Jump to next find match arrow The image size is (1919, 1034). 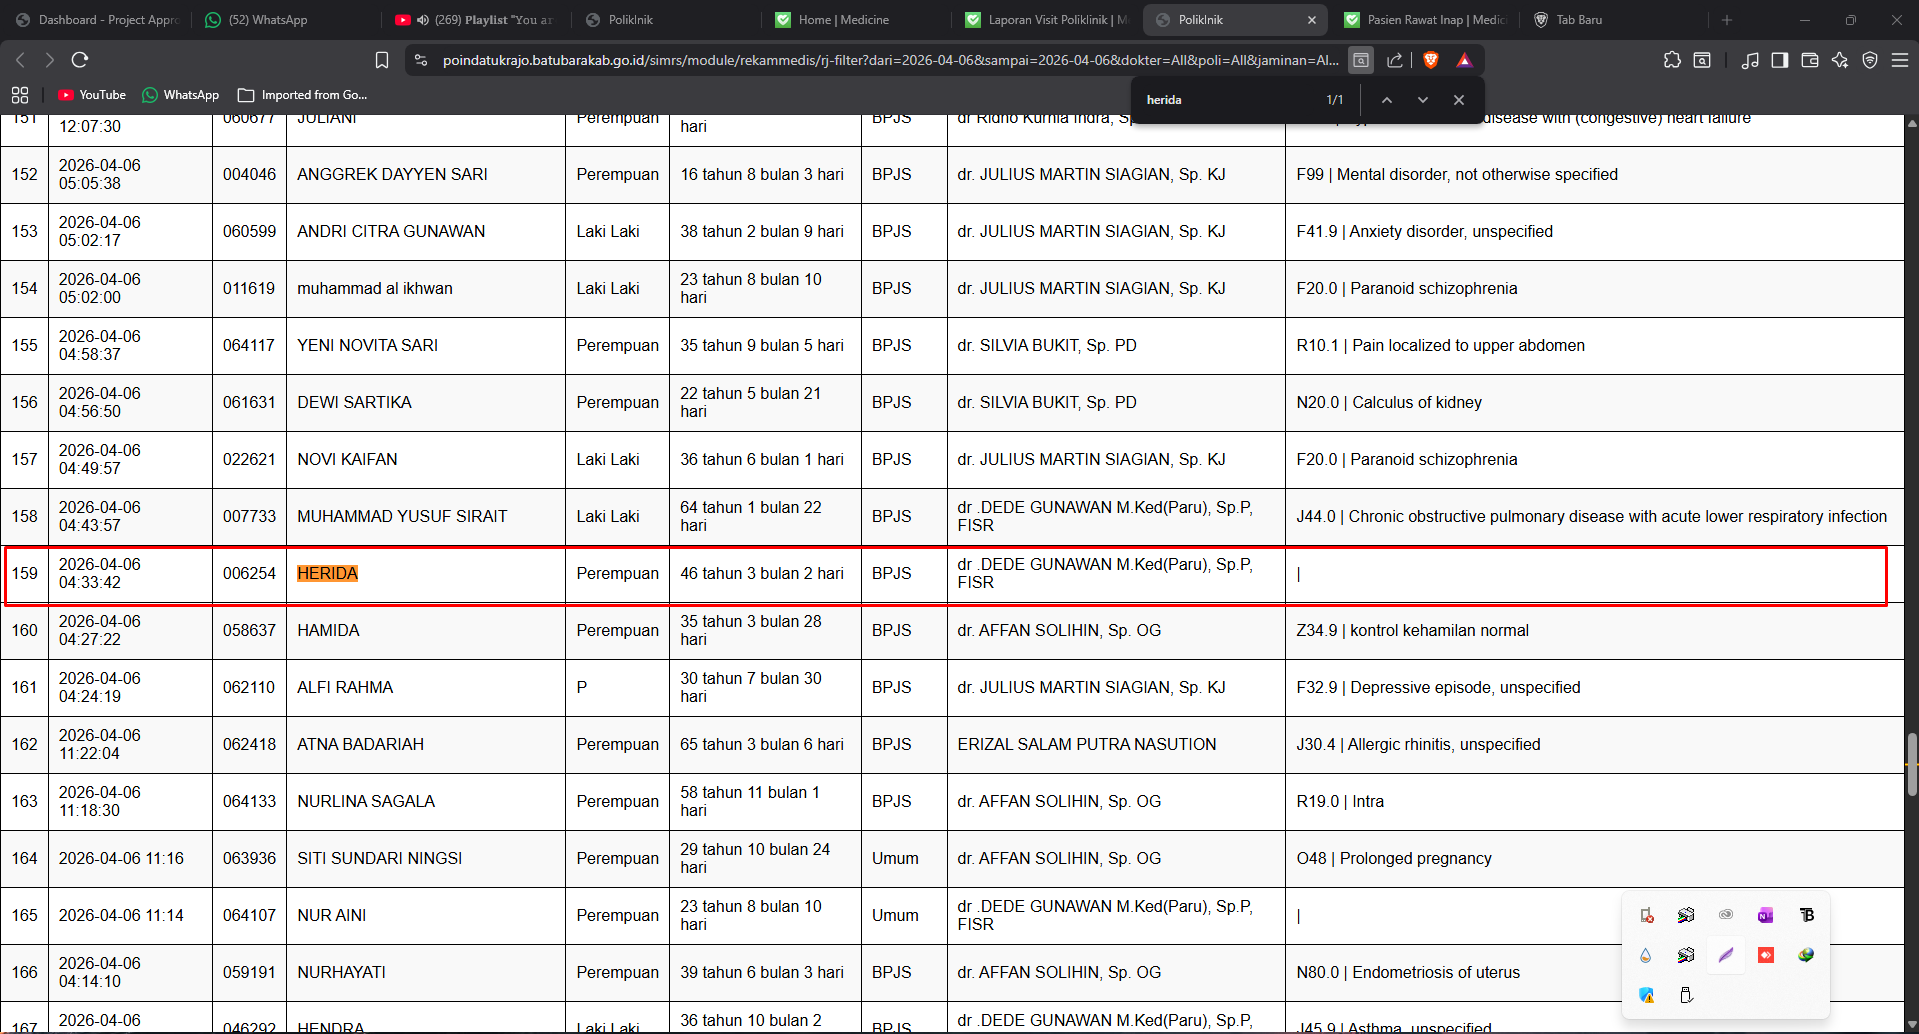click(1423, 100)
